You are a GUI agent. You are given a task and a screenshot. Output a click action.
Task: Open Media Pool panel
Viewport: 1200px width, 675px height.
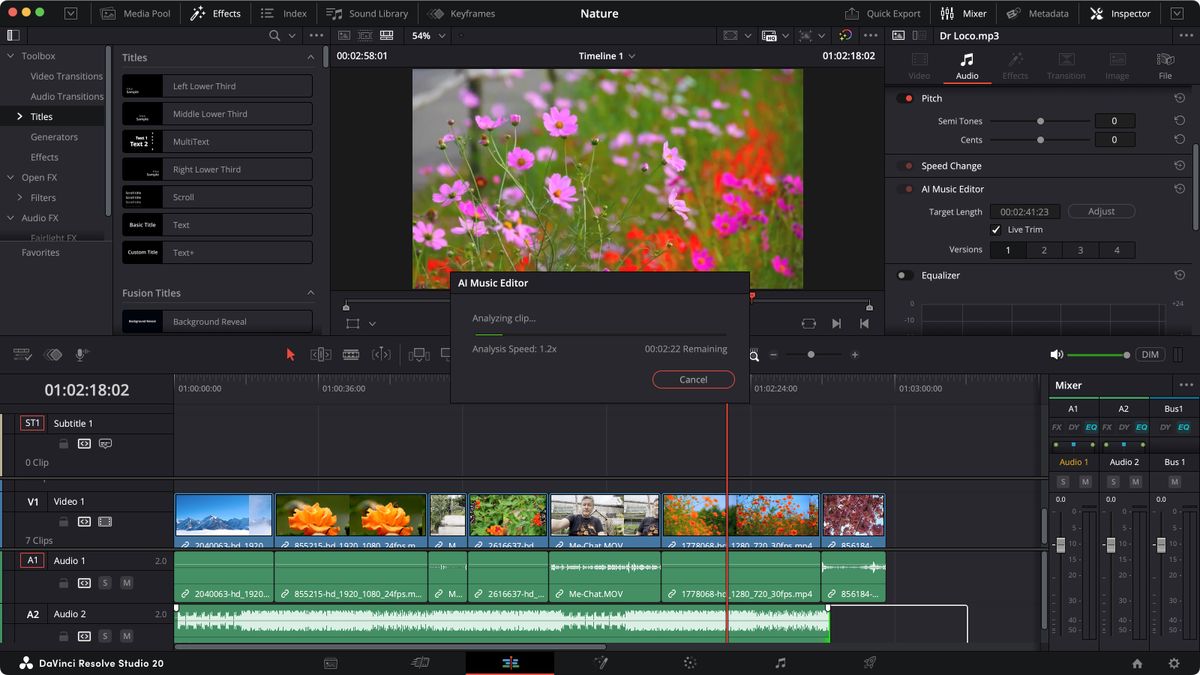pyautogui.click(x=135, y=14)
